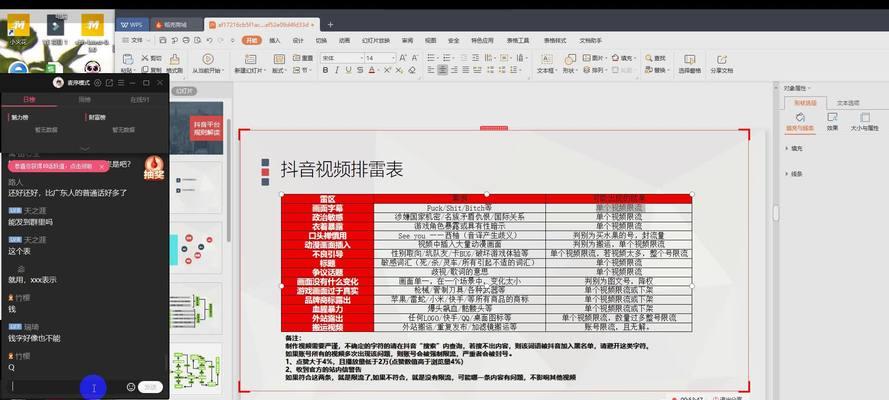Click the emoji smiley icon in chat
Image resolution: width=889 pixels, height=400 pixels.
[x=131, y=387]
